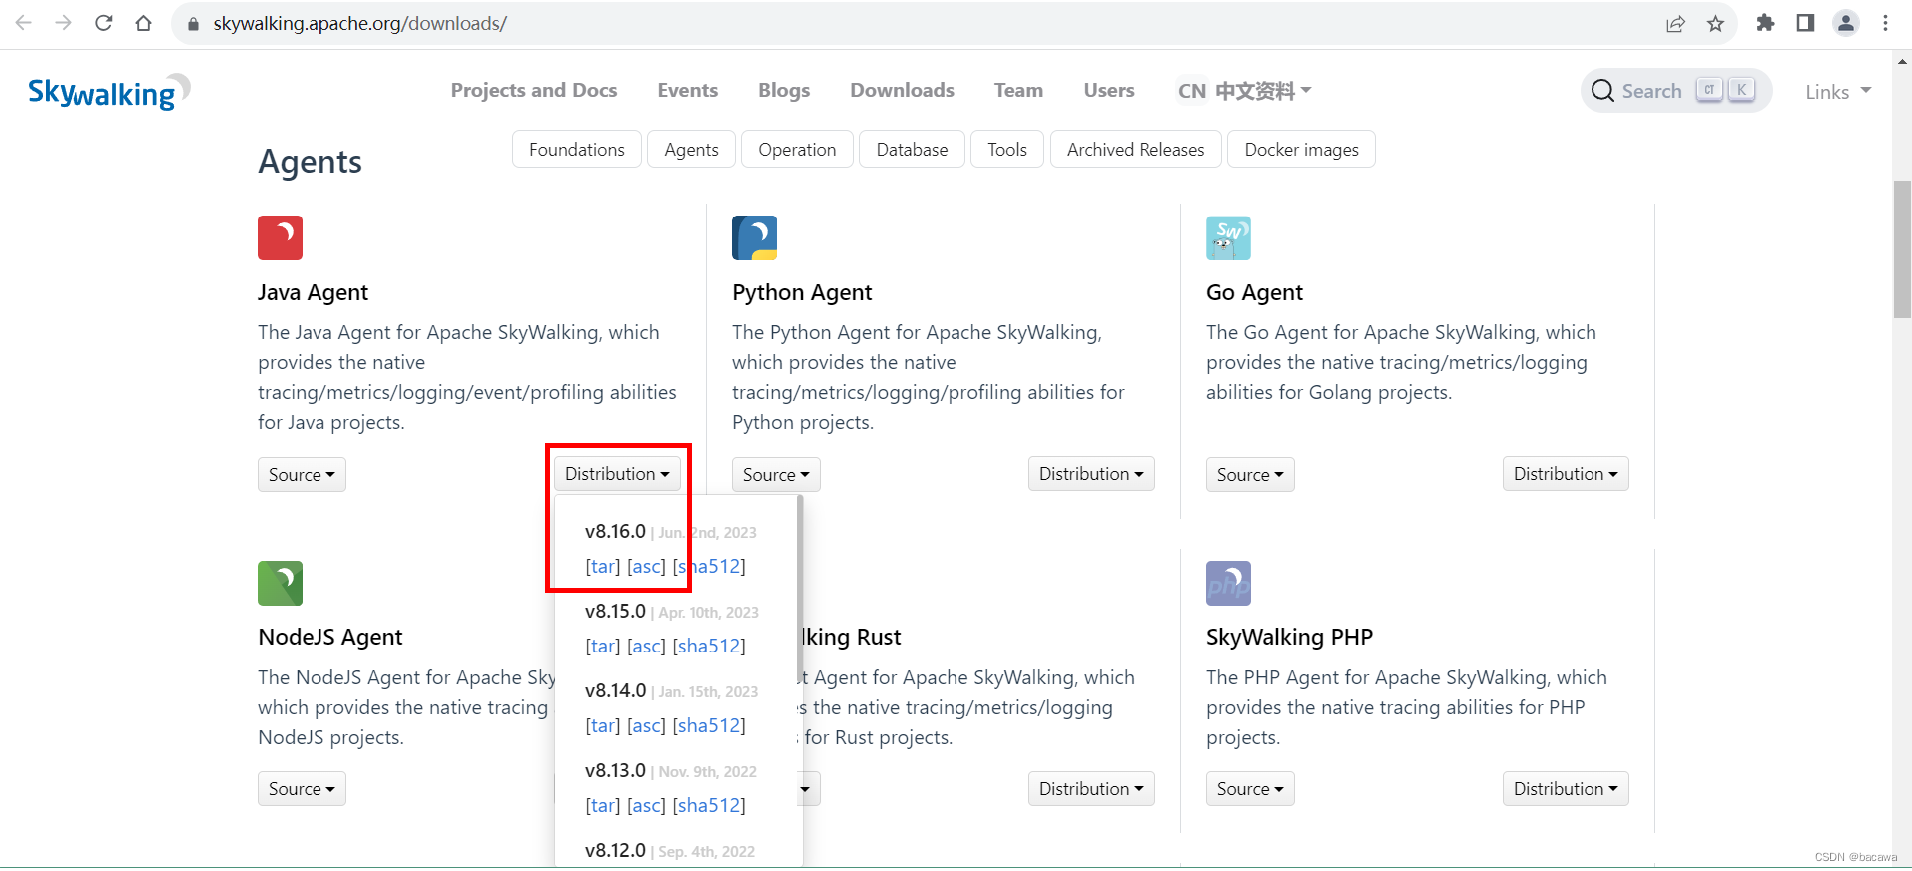Open the Blogs page
Screen dimensions: 1912x871
784,90
